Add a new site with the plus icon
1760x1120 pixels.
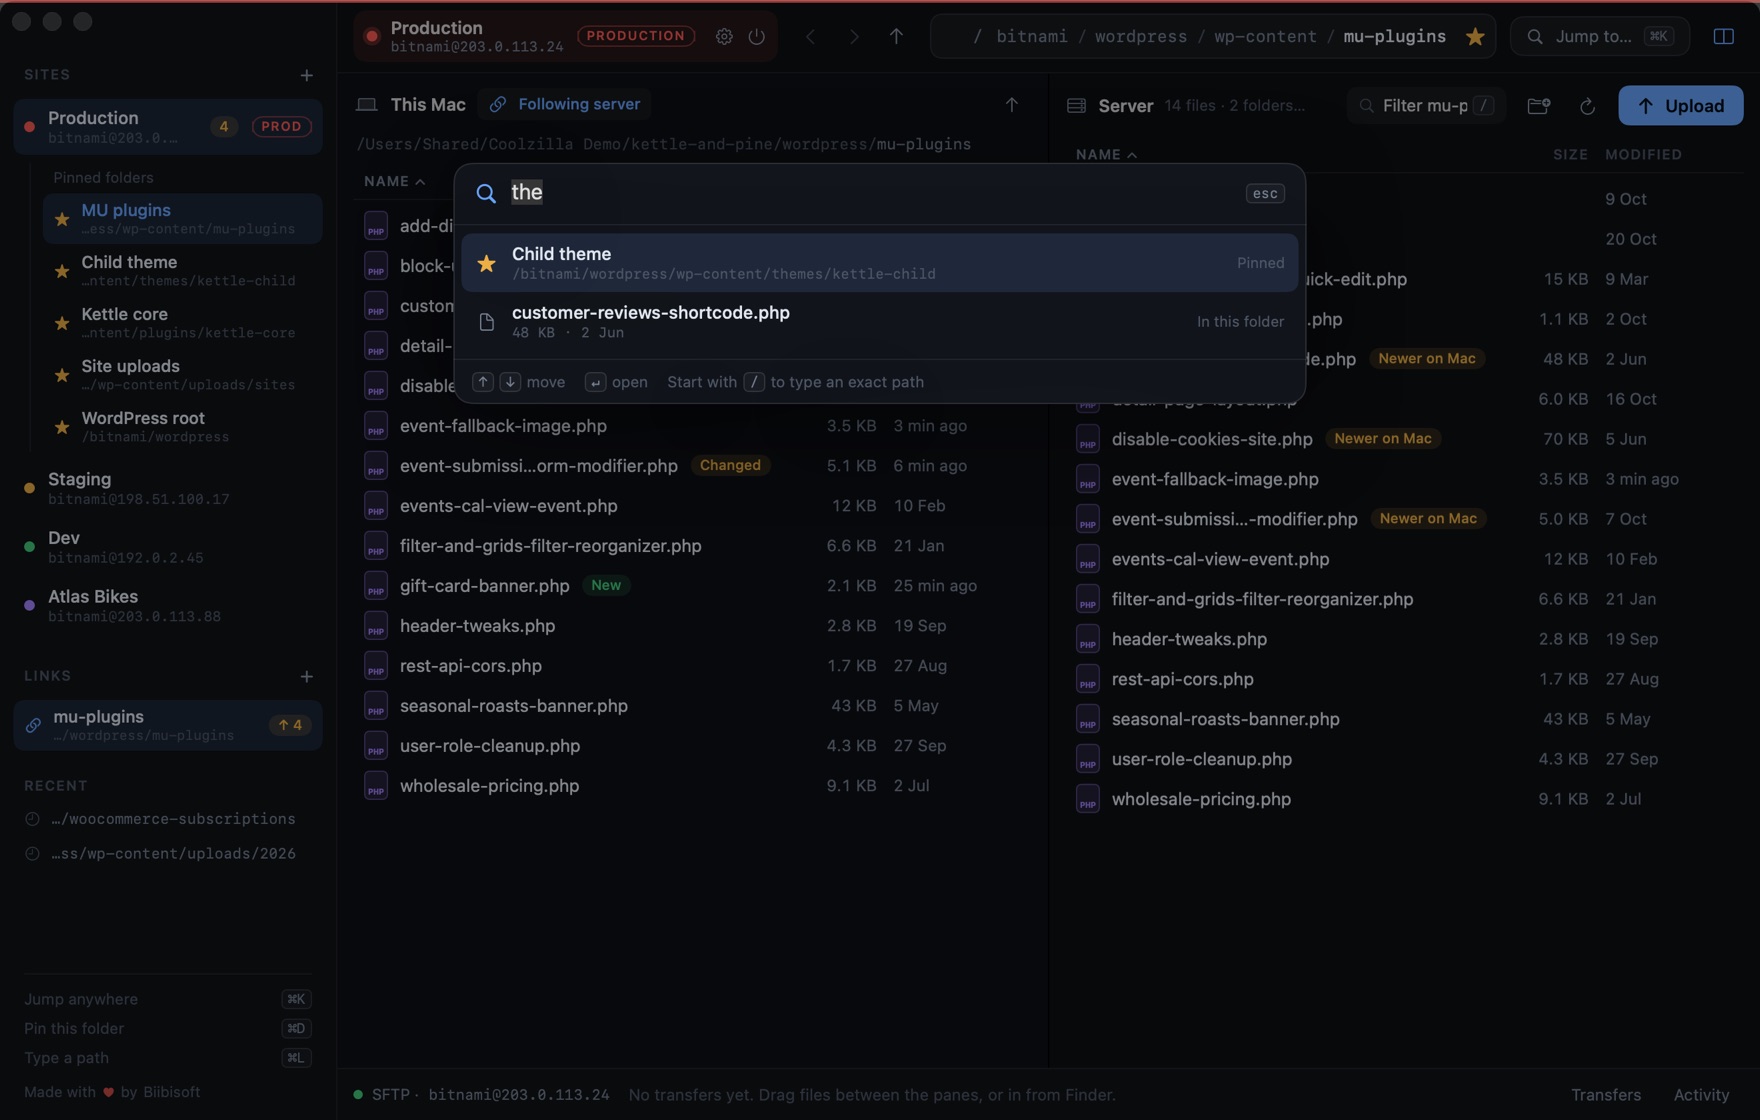pyautogui.click(x=307, y=75)
